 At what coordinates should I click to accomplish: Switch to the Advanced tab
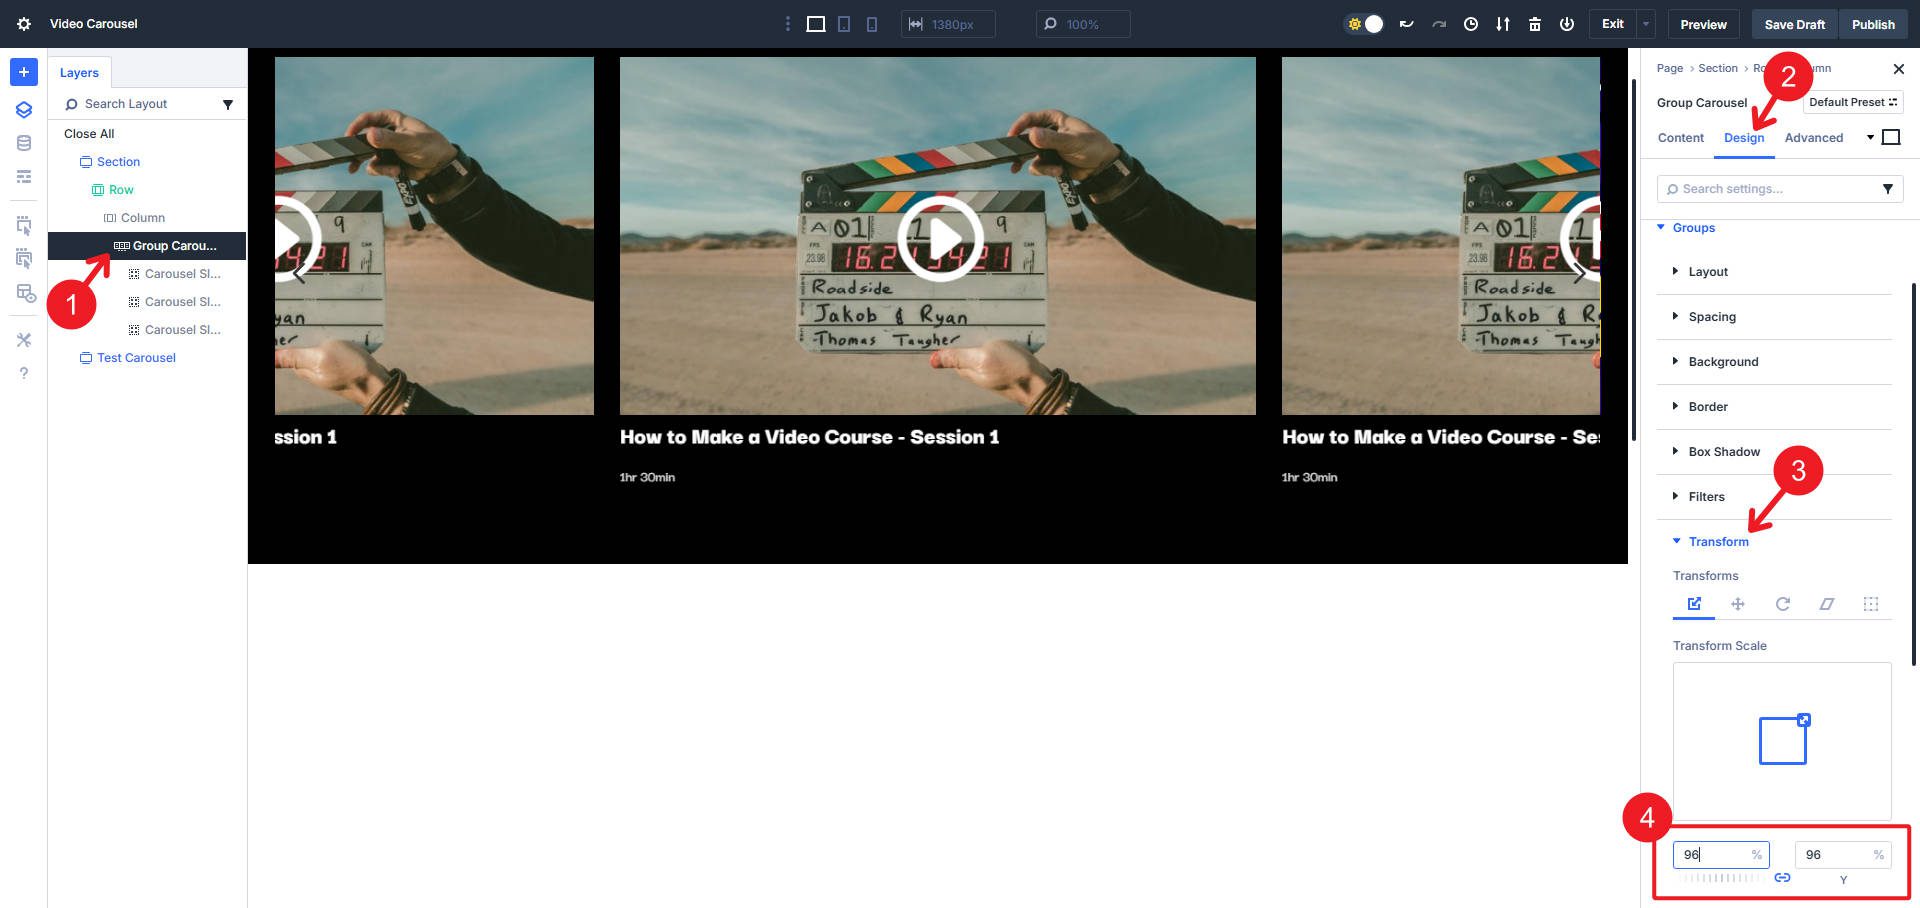[1813, 138]
